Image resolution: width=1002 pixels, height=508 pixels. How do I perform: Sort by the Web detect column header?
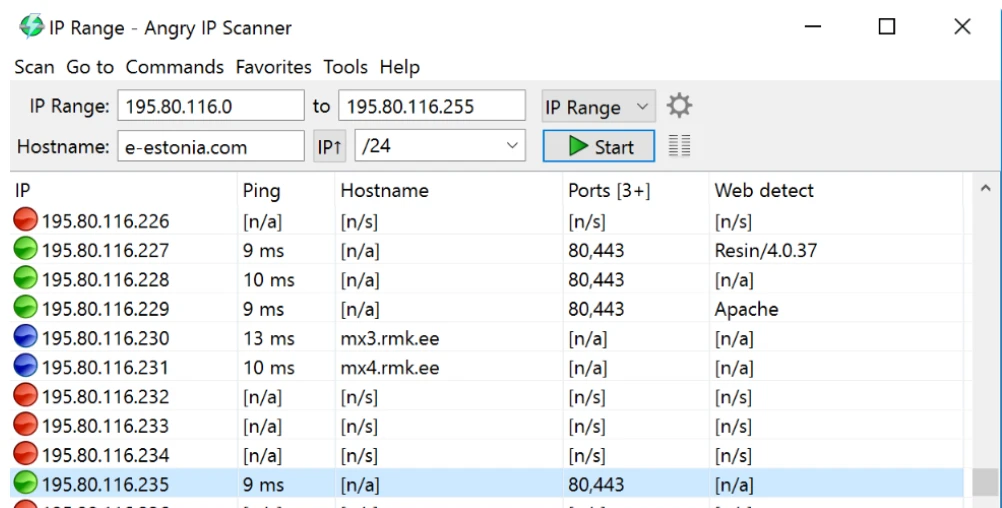(x=836, y=190)
